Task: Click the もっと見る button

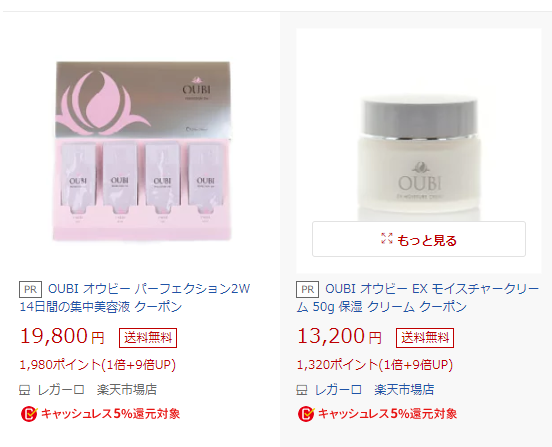Action: coord(419,239)
